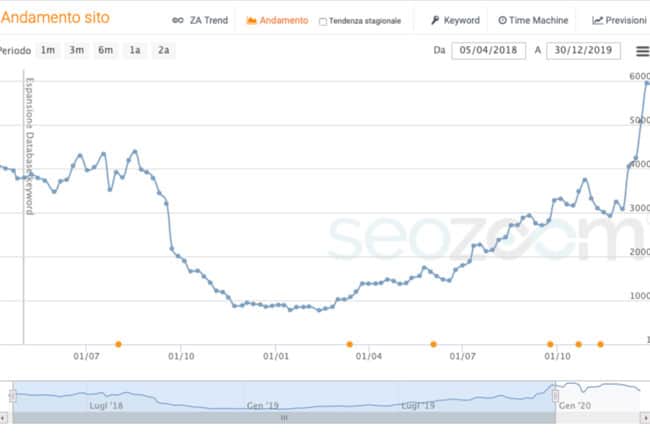Select the 2a period option
Viewport: 650px width, 433px height.
click(x=163, y=50)
